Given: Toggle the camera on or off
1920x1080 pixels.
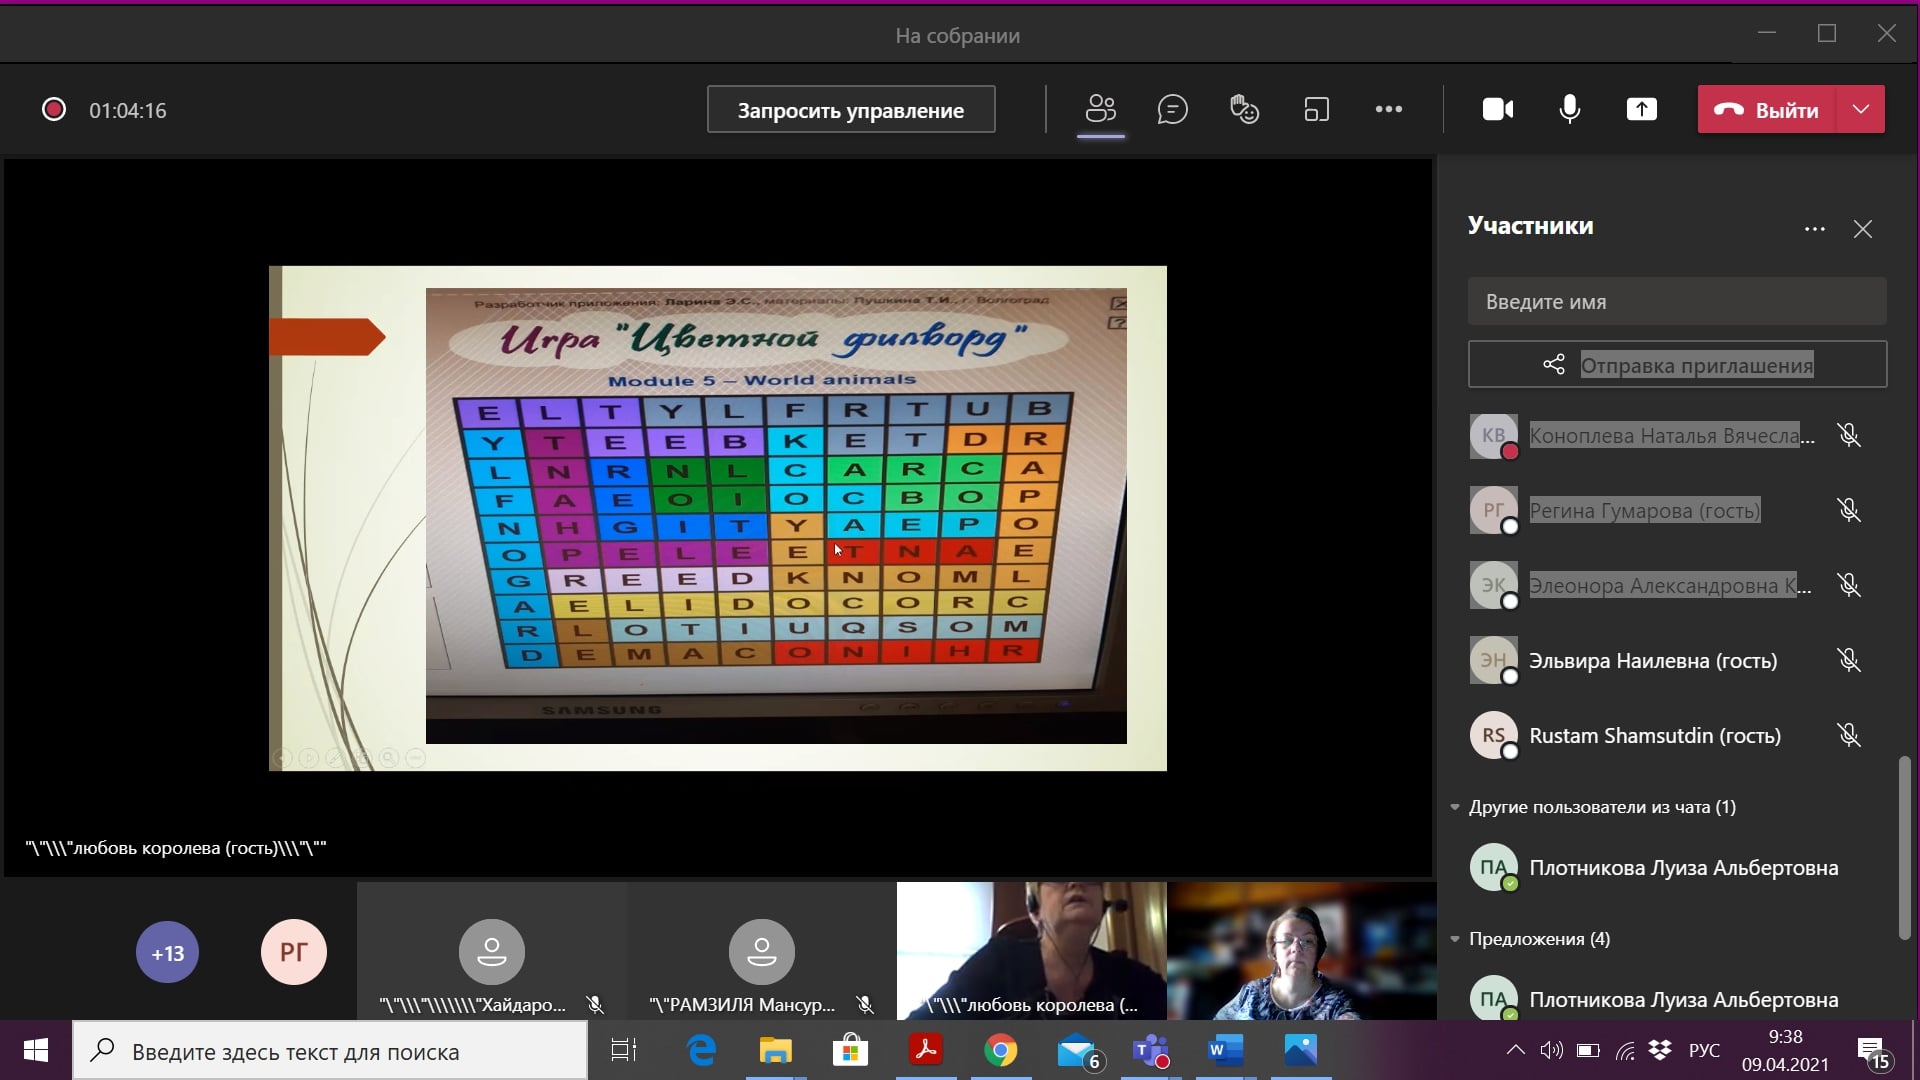Looking at the screenshot, I should [1497, 109].
